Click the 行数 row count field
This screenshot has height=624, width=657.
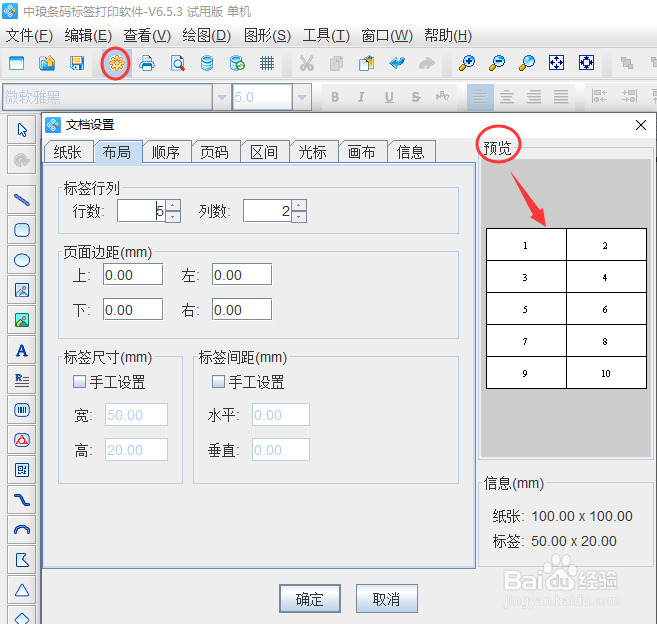(141, 211)
